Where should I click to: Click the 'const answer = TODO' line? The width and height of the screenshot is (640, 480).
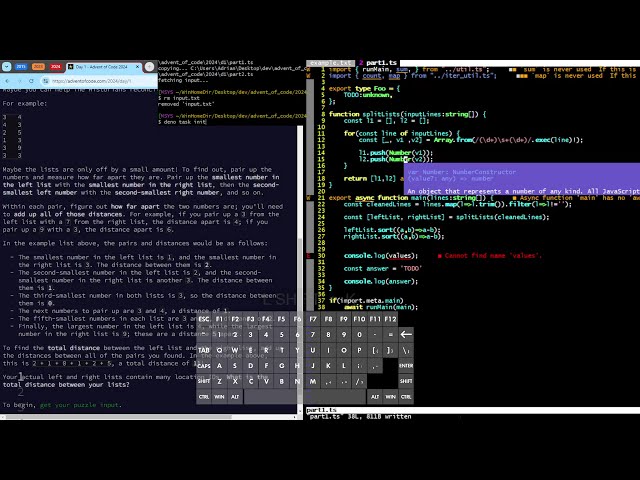[x=382, y=269]
